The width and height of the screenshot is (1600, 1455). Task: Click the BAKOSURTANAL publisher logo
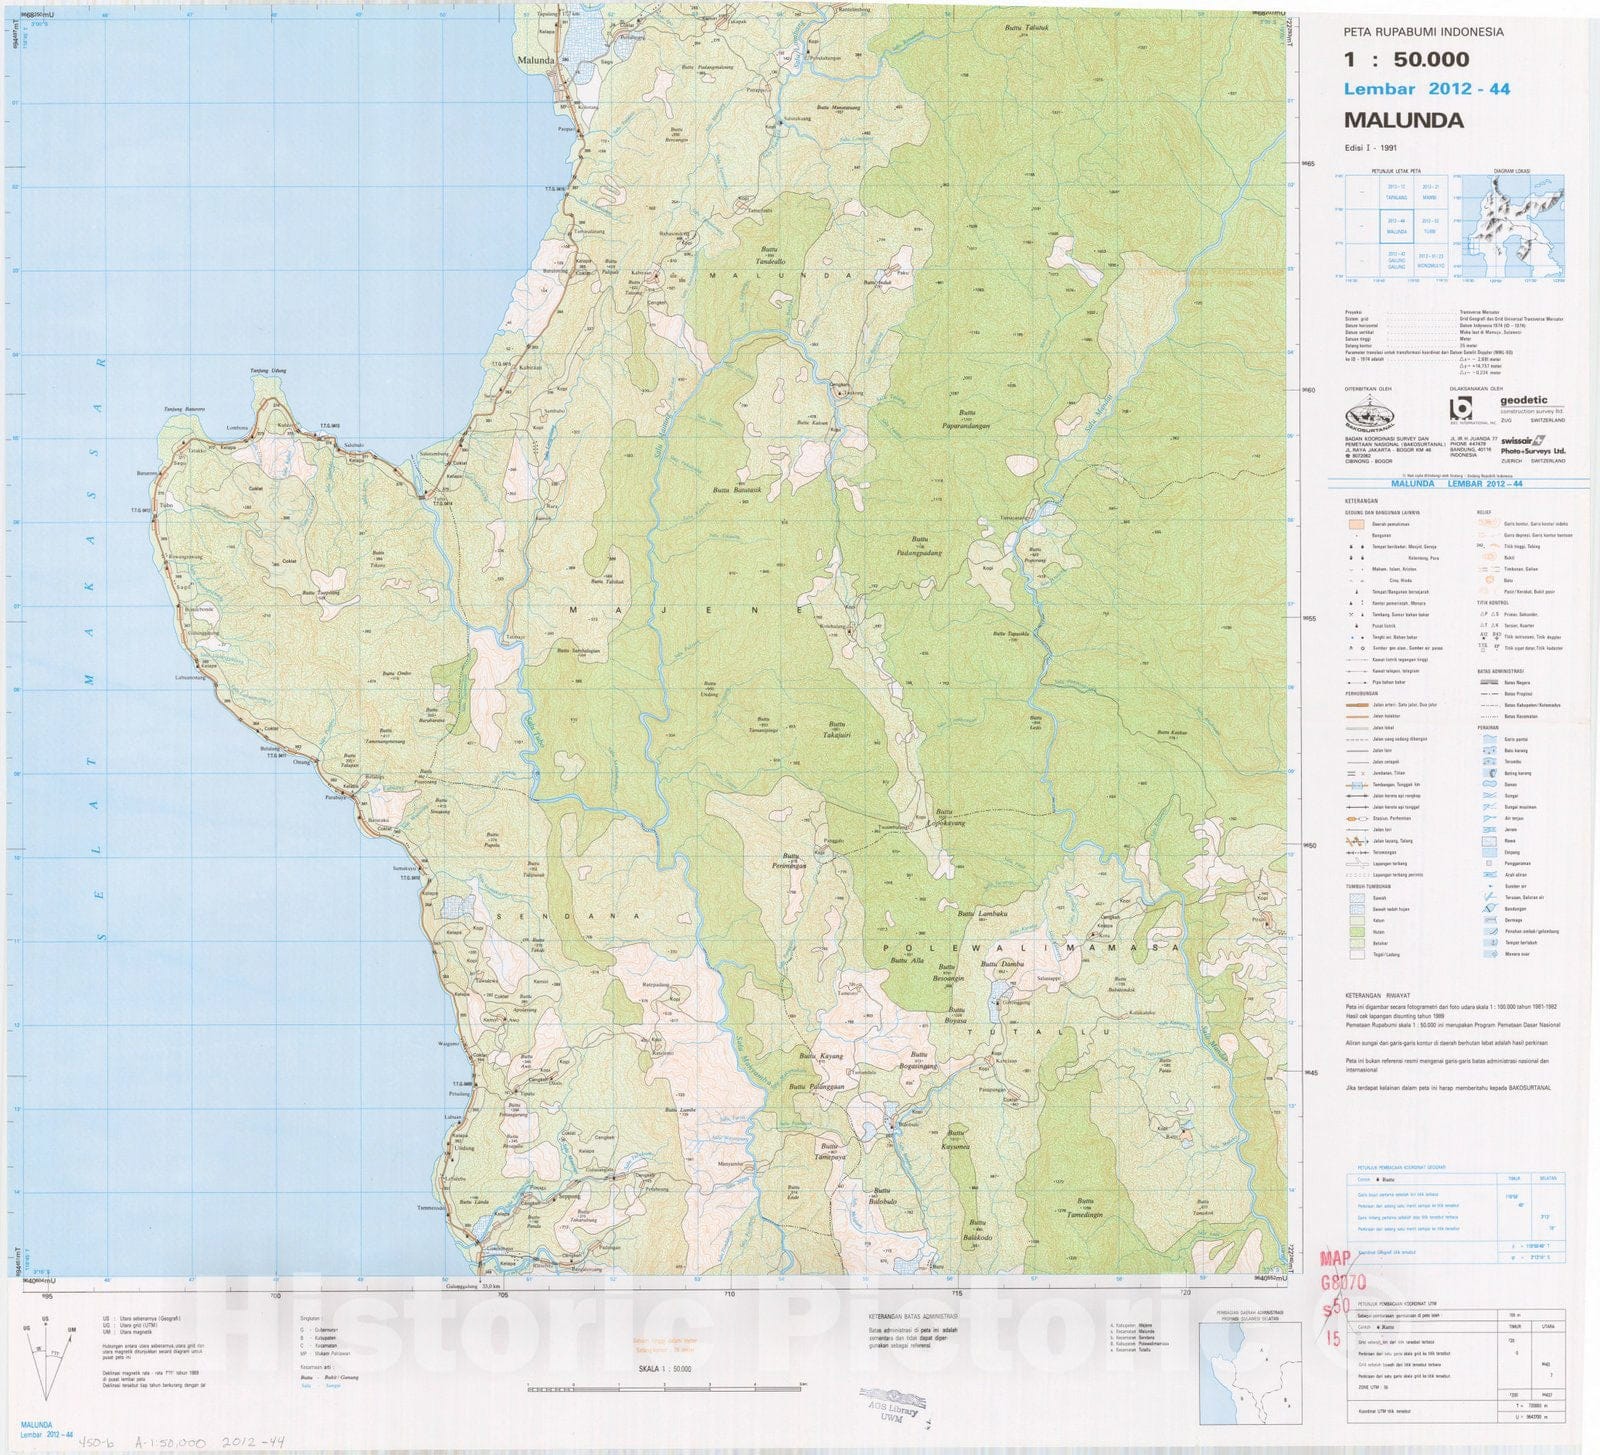1370,414
